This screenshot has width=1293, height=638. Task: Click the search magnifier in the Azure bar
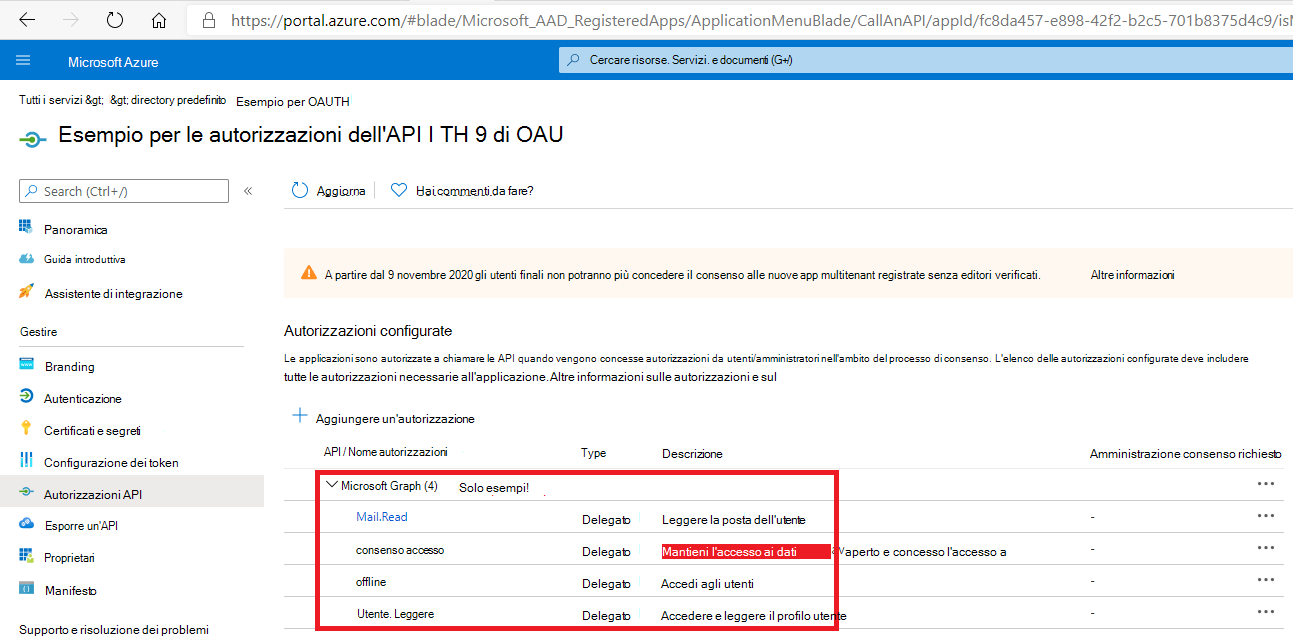573,60
